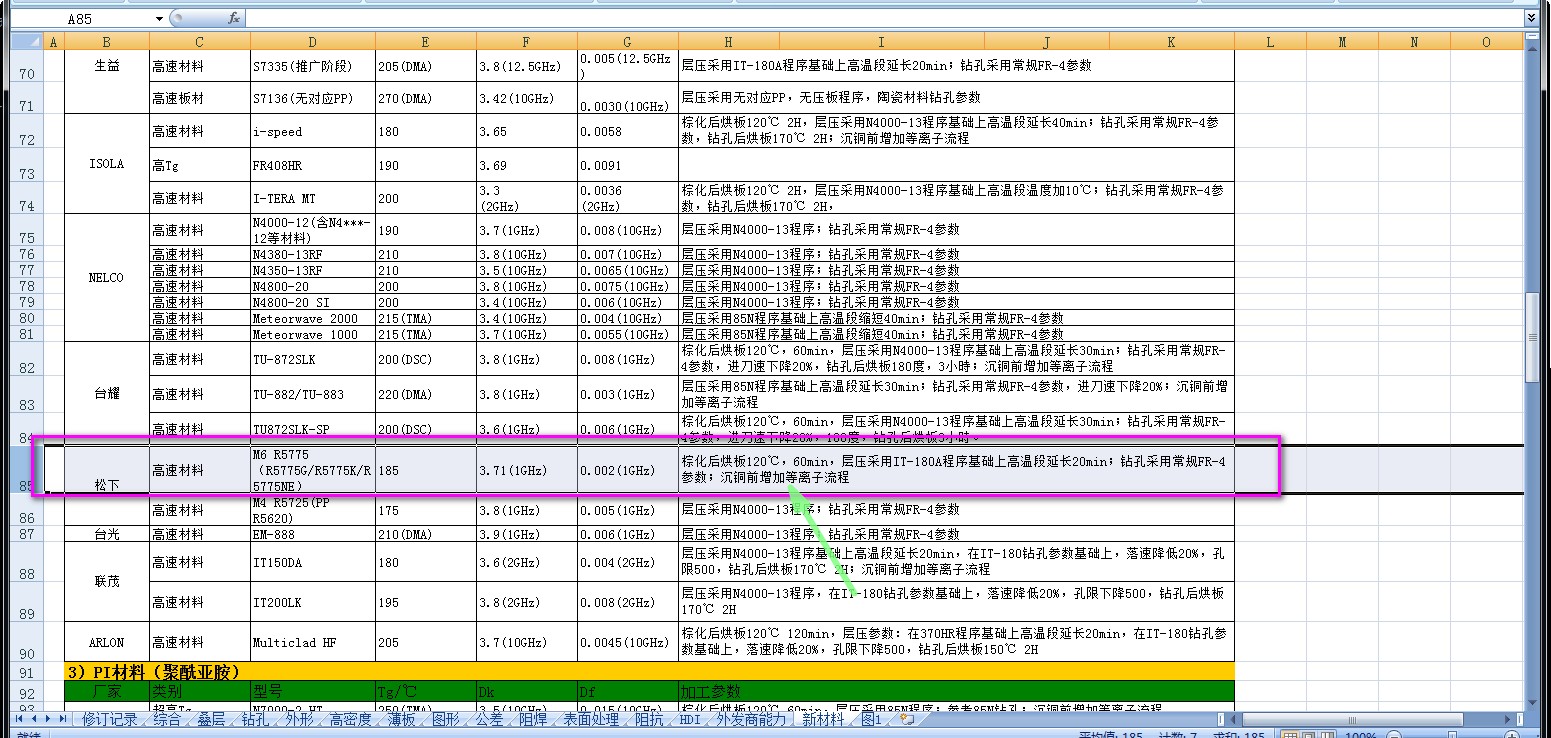Select the 新材料 sheet tab

point(823,719)
